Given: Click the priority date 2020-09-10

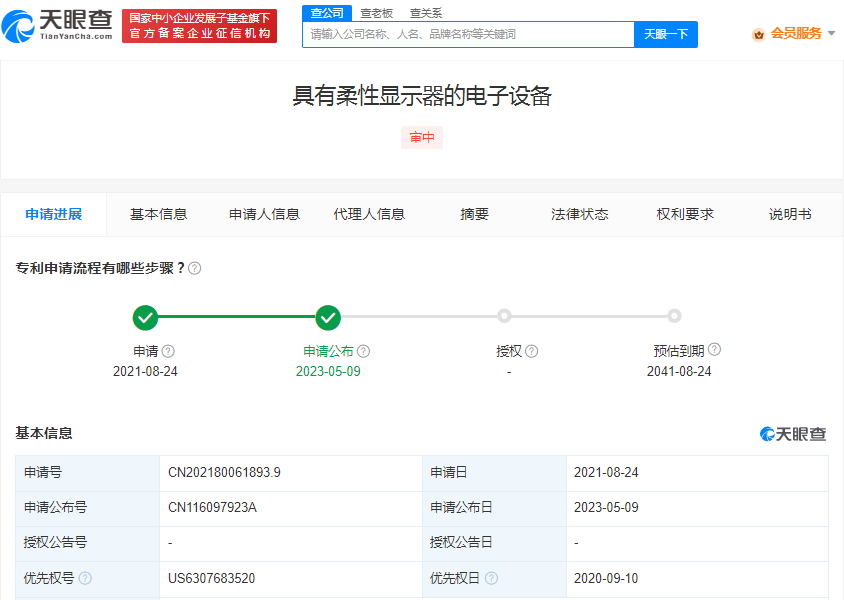Looking at the screenshot, I should 606,578.
